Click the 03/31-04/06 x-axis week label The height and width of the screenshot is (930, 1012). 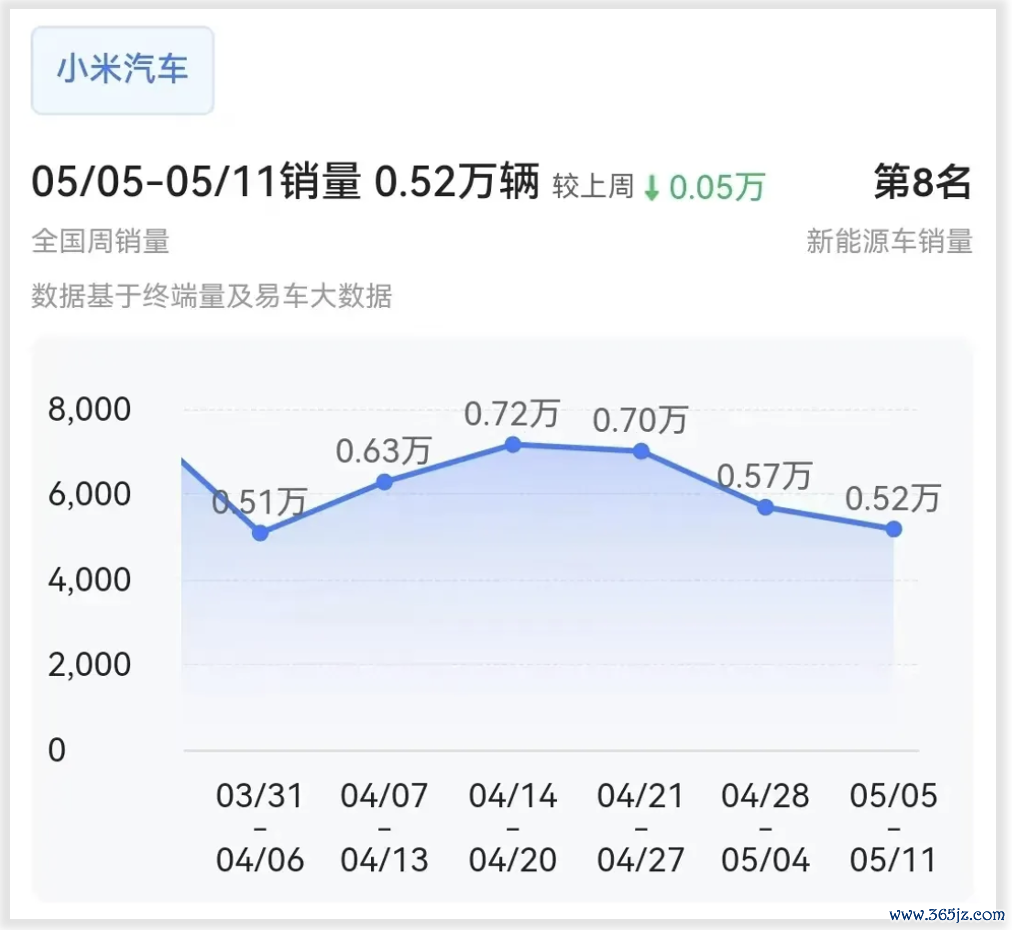260,827
